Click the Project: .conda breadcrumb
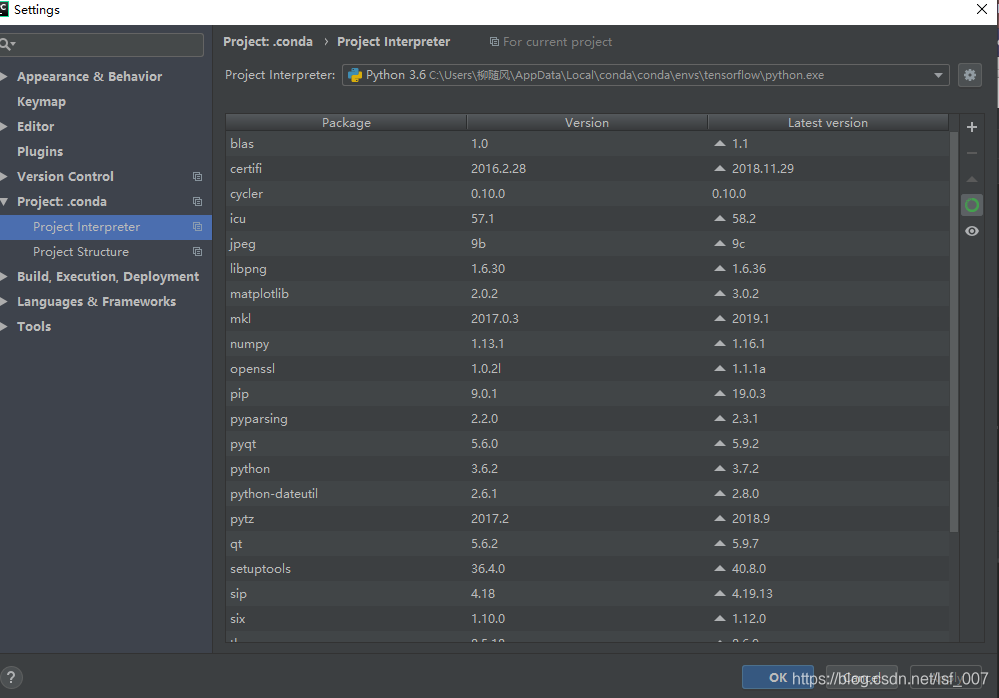 pyautogui.click(x=268, y=42)
